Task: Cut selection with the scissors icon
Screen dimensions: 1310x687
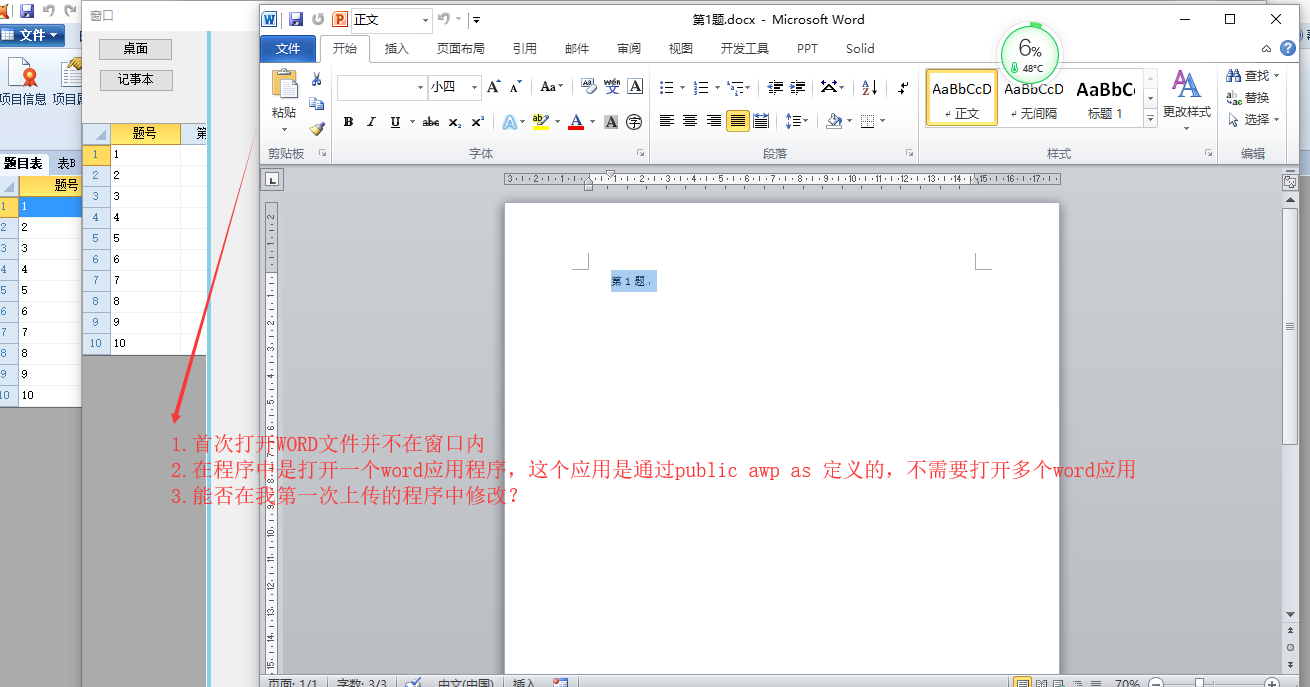Action: (x=317, y=80)
